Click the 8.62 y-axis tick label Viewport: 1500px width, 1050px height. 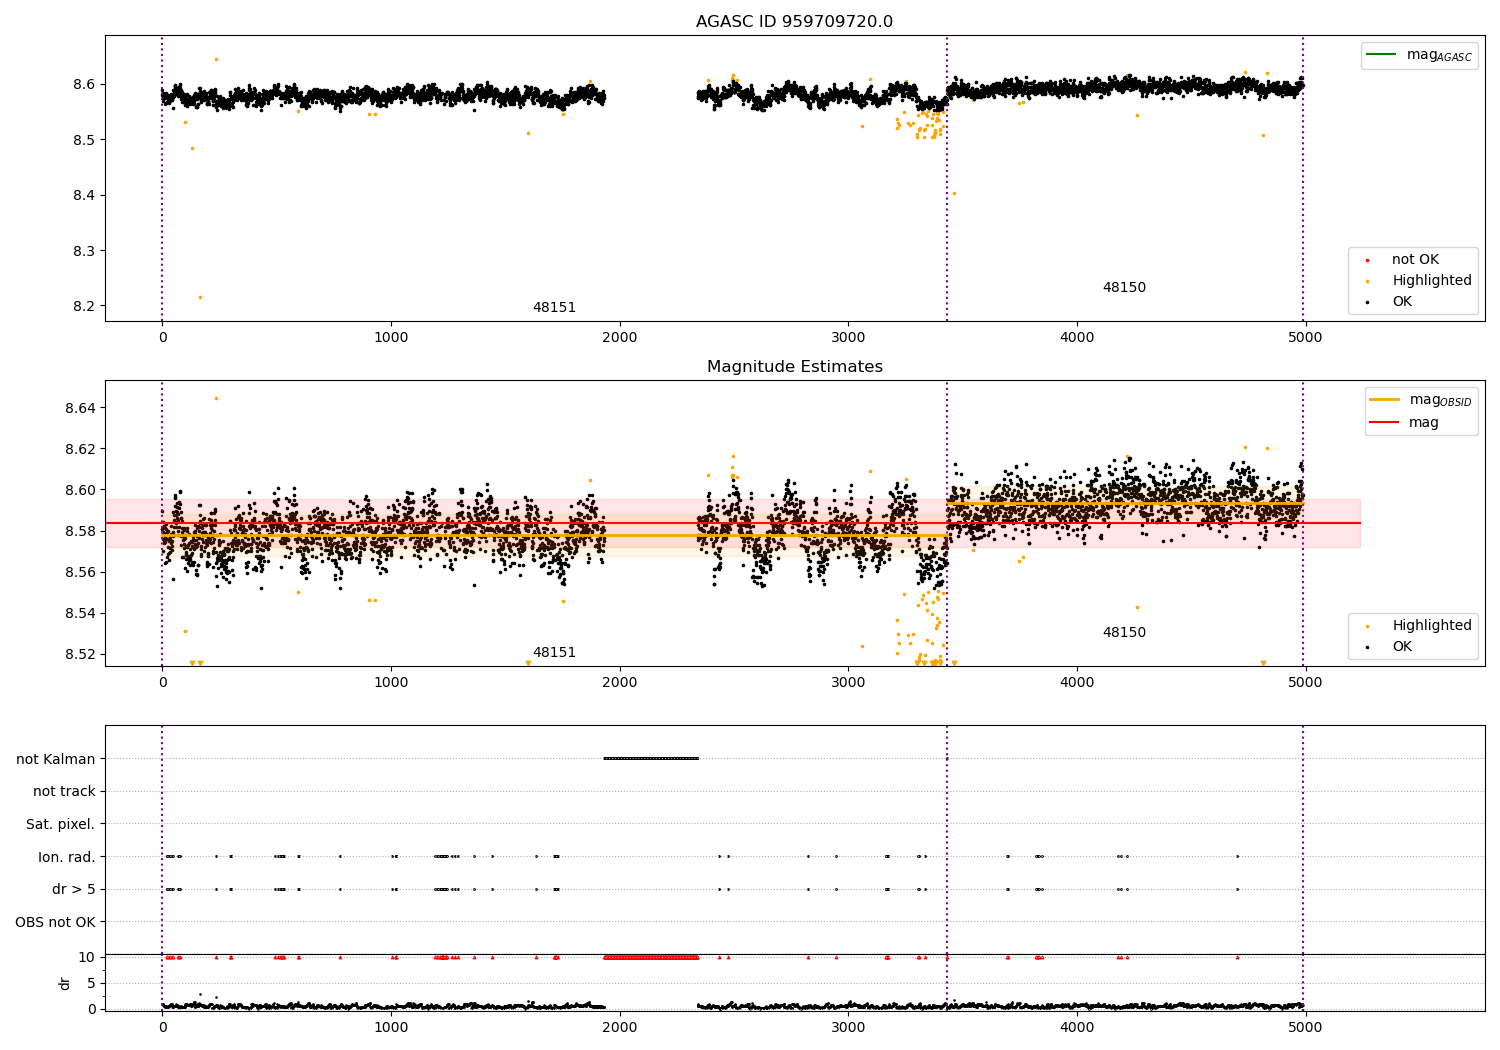point(79,449)
